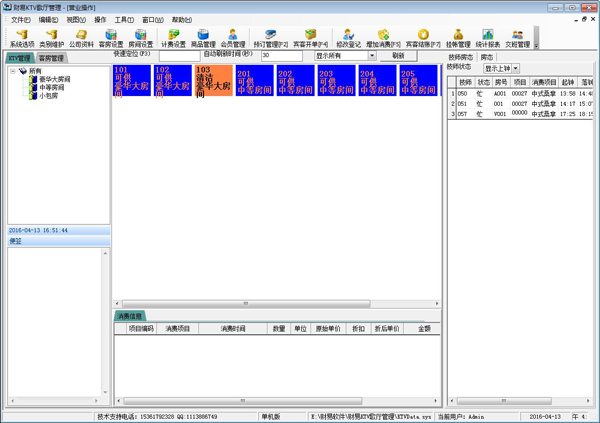600x423 pixels.
Task: Select room tile 202
Action: (296, 80)
